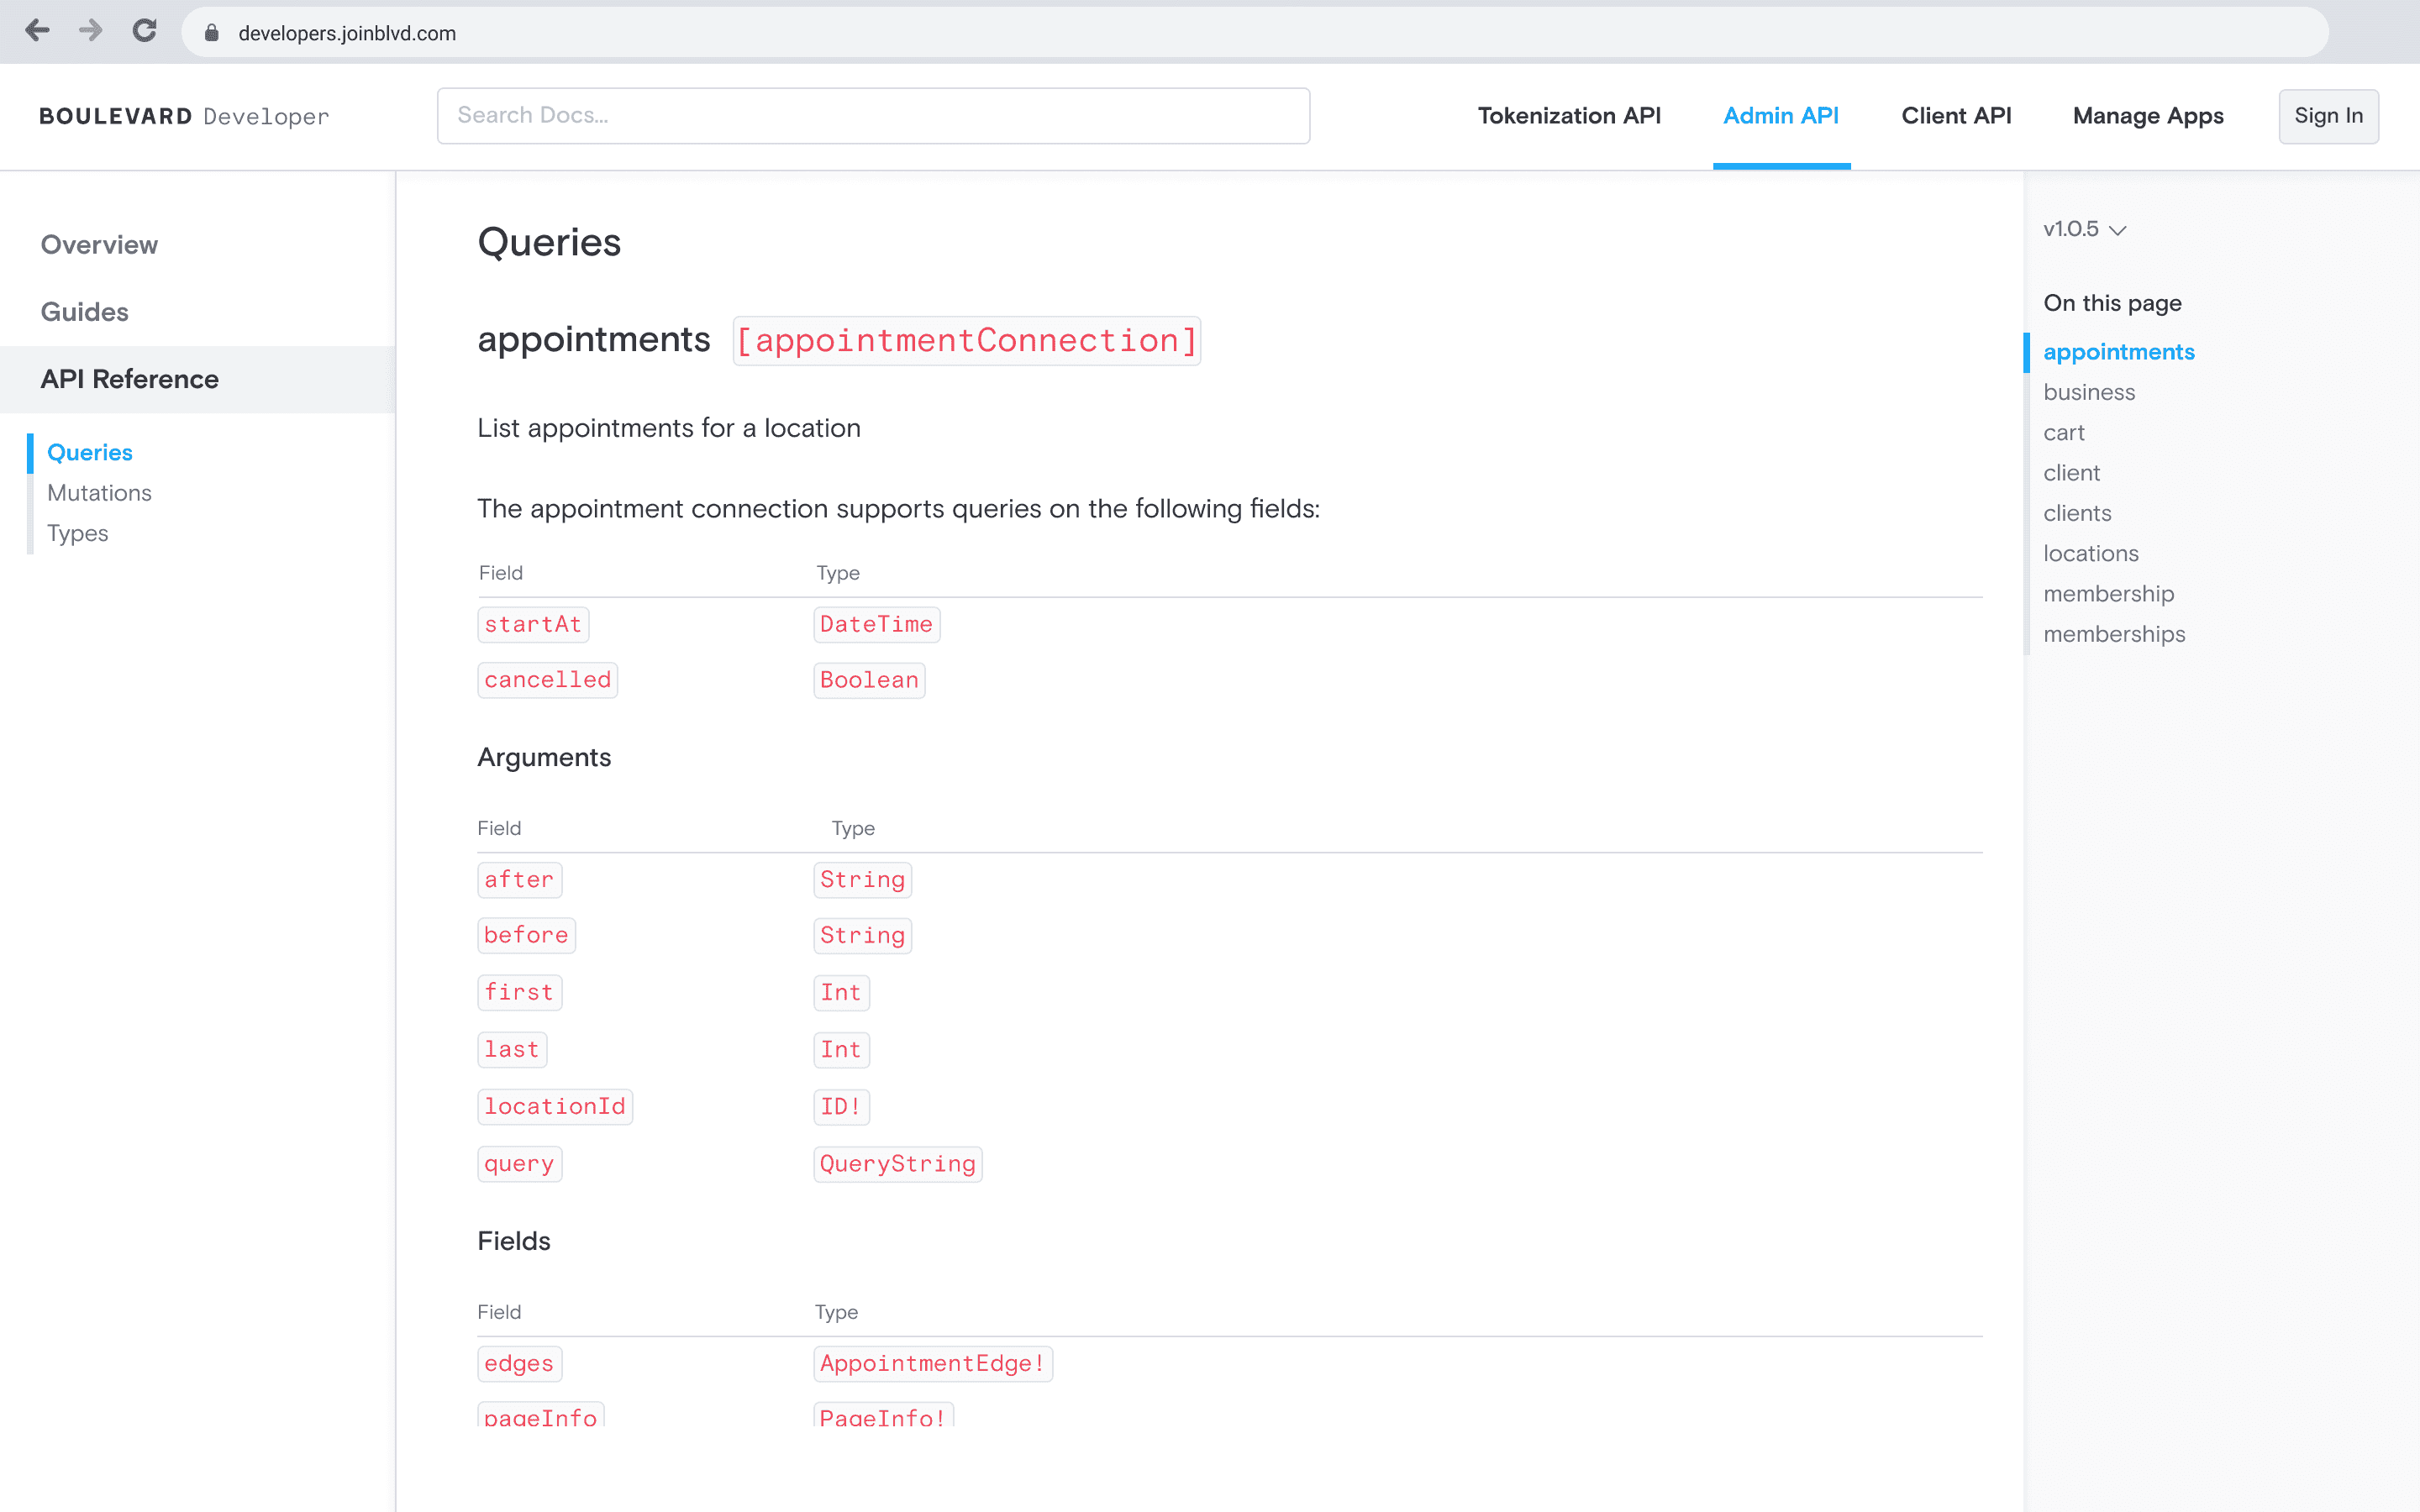Open Guides in the left sidebar
2420x1512 pixels.
pos(84,312)
